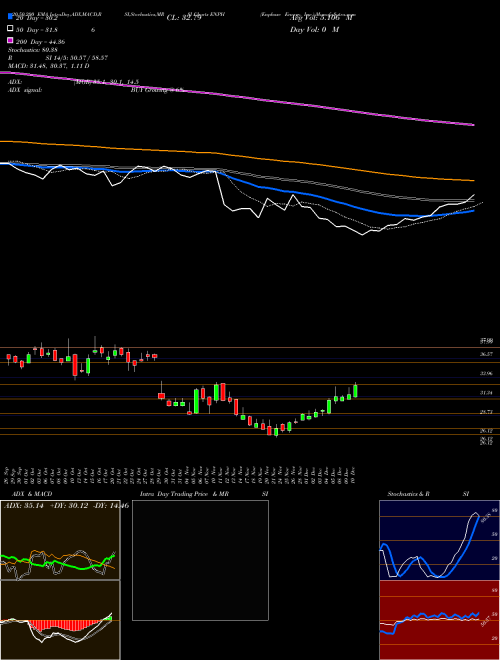Select the '200 Day = 44.36' label
Screen dimensions: 500x660
(40, 42)
